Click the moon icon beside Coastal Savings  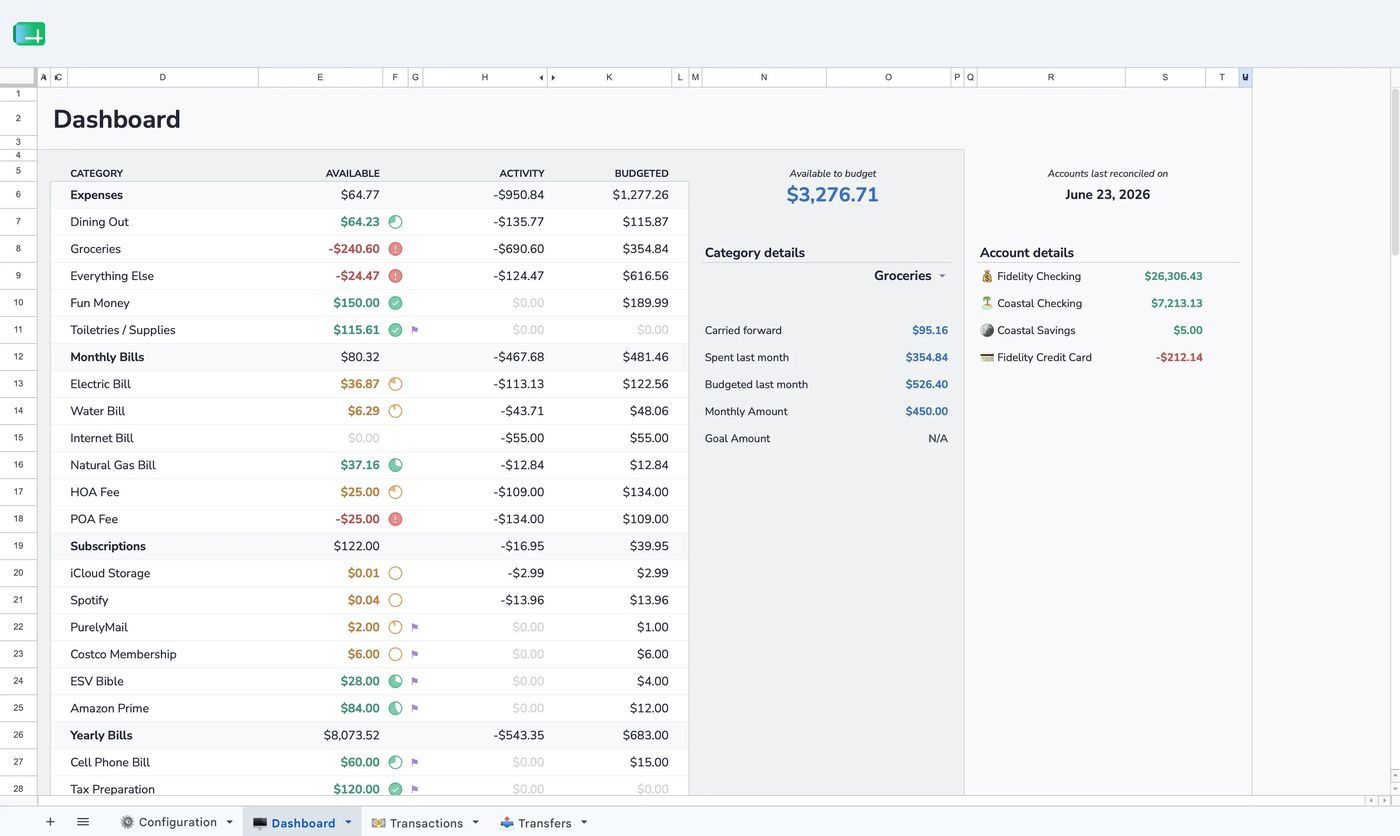987,330
